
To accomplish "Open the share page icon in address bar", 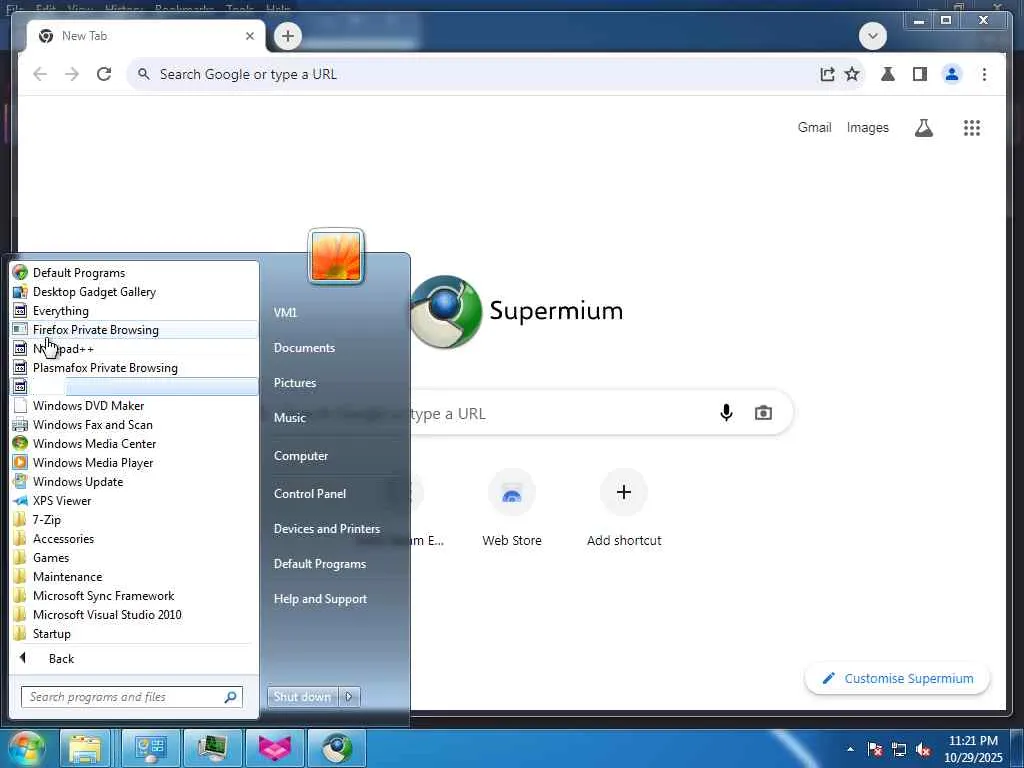I will tap(827, 74).
